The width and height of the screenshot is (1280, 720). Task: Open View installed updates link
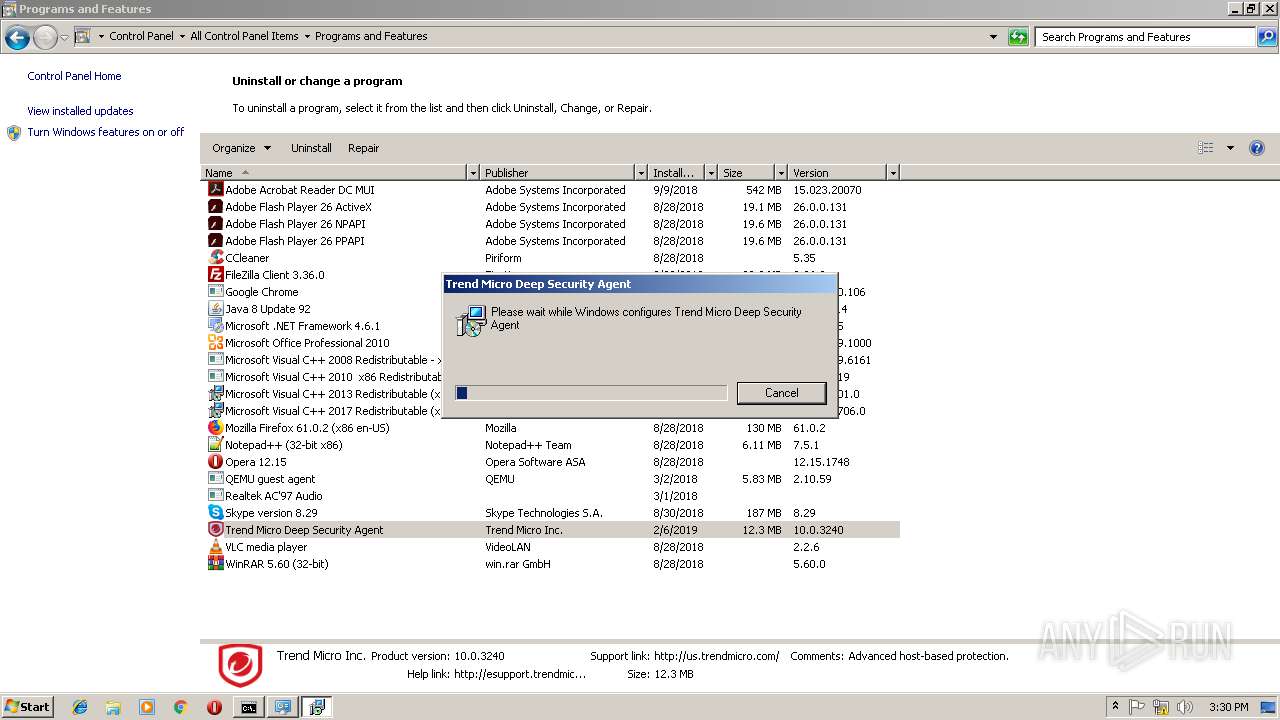coord(80,111)
